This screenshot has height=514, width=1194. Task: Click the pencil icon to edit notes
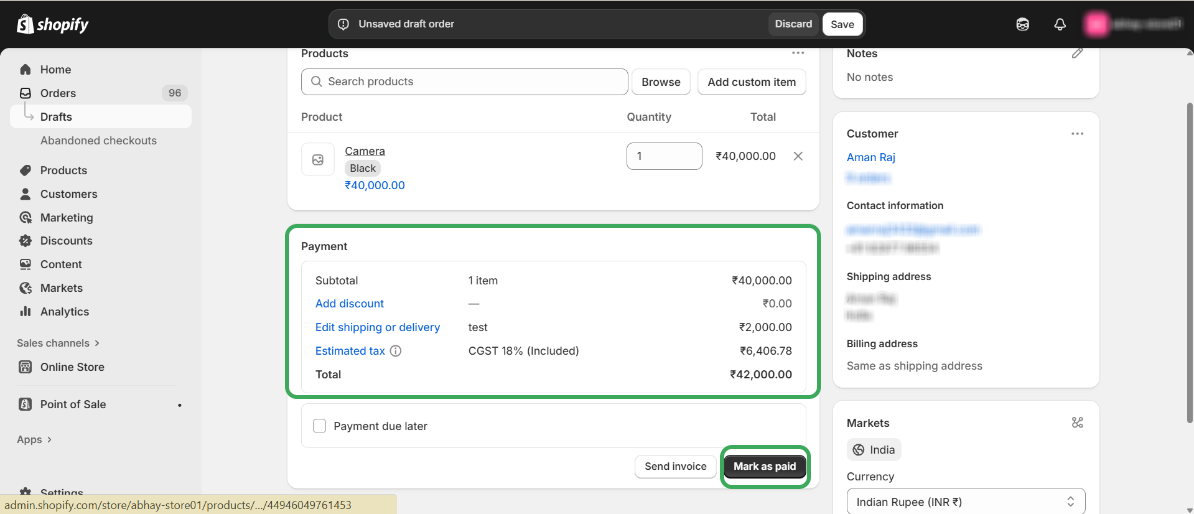1077,53
